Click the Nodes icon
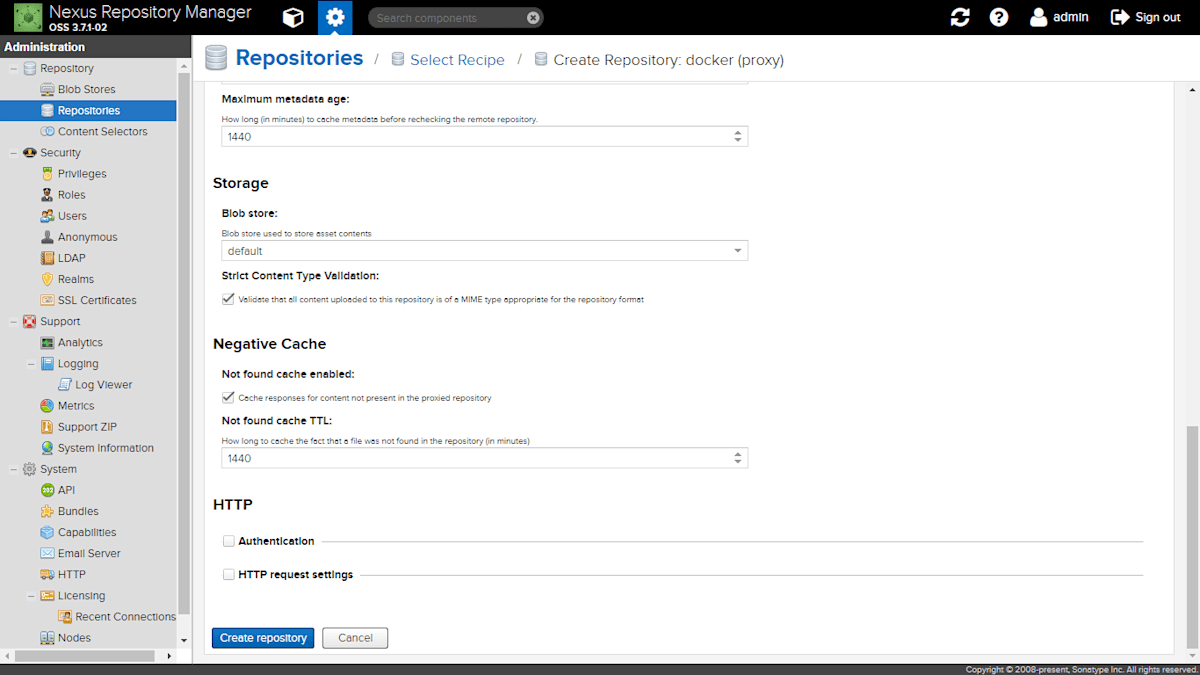1200x675 pixels. point(47,638)
